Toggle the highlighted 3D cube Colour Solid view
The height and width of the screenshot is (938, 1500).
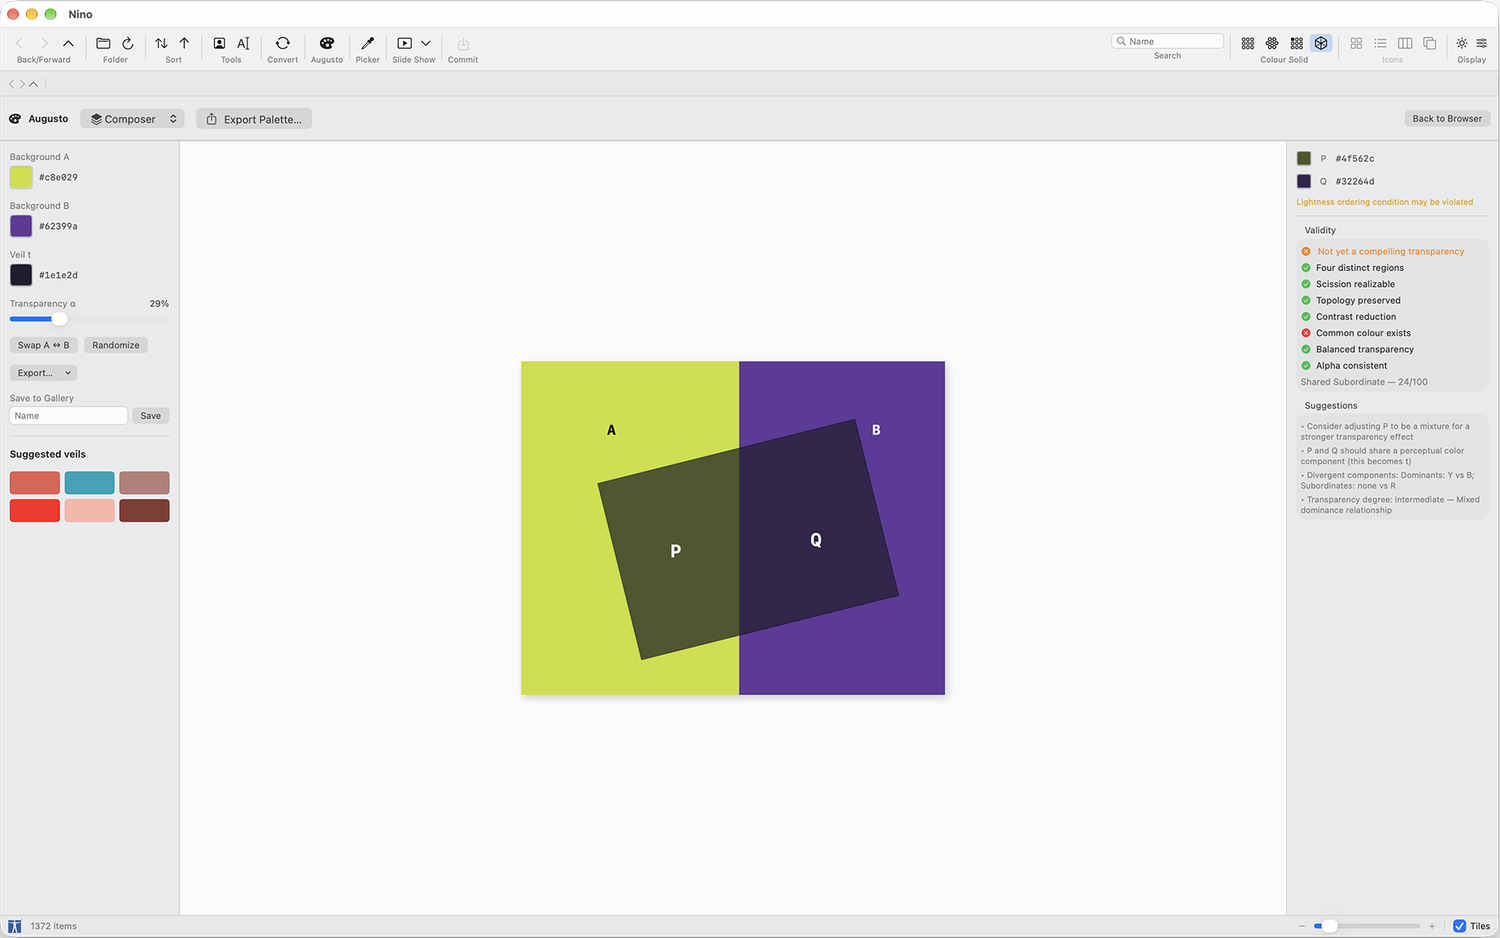(x=1321, y=43)
